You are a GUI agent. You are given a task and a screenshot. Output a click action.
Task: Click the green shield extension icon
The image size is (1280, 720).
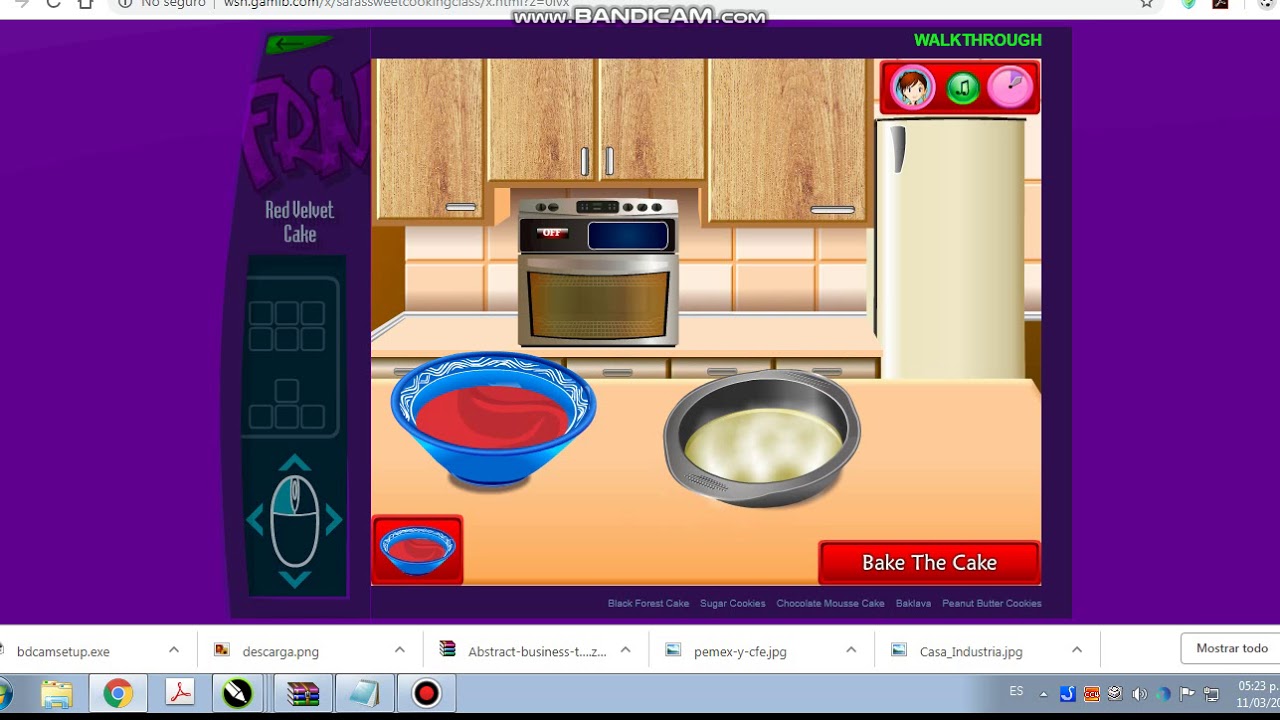click(1189, 4)
